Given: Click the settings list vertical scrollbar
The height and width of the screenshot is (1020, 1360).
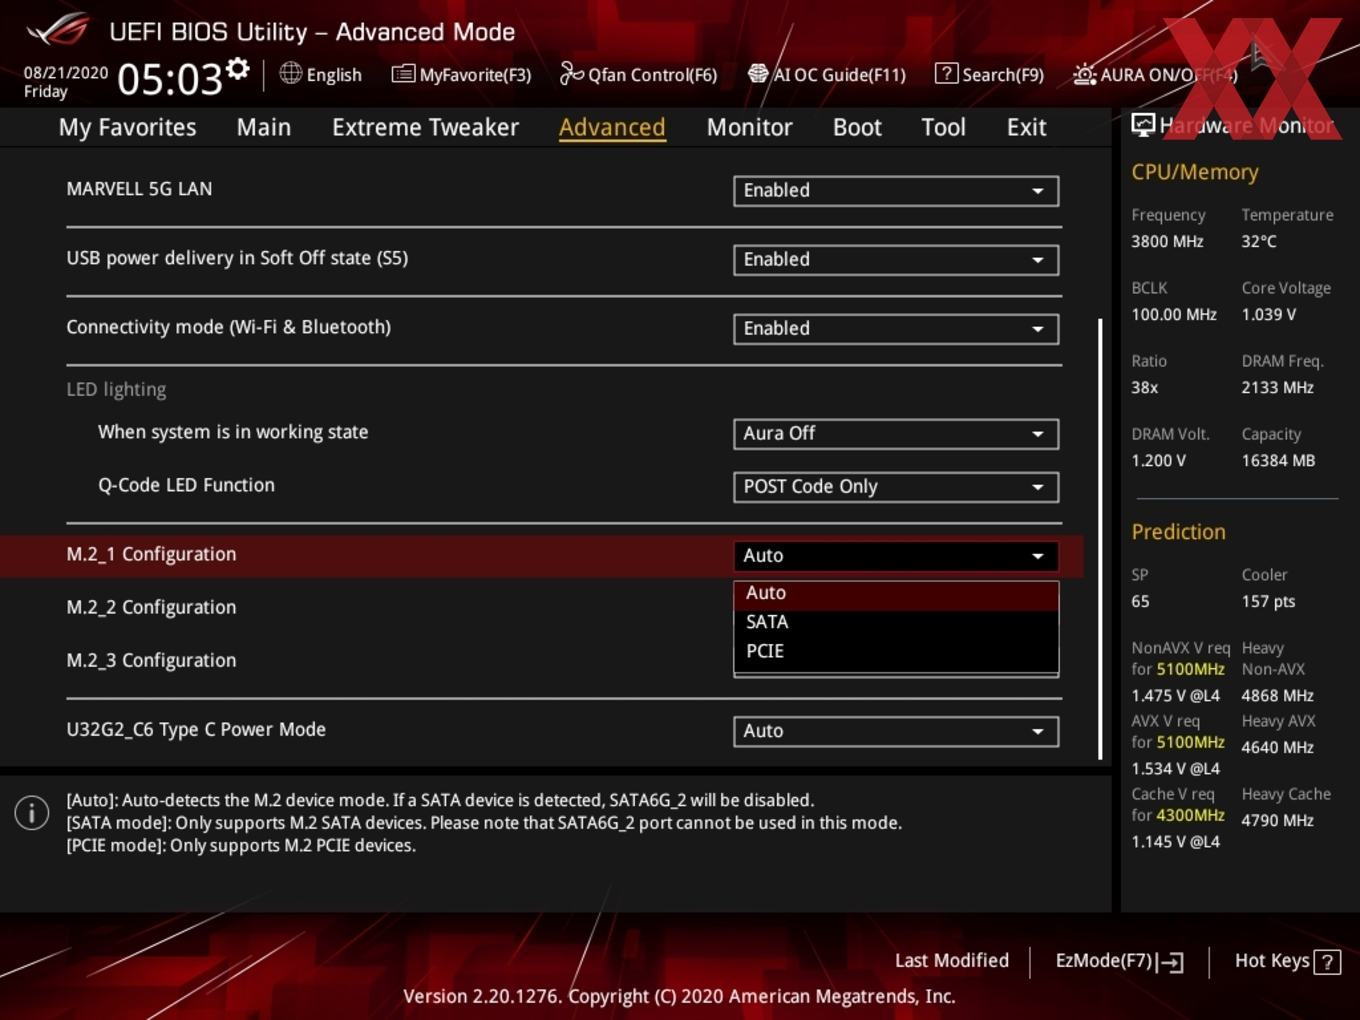Looking at the screenshot, I should 1100,539.
